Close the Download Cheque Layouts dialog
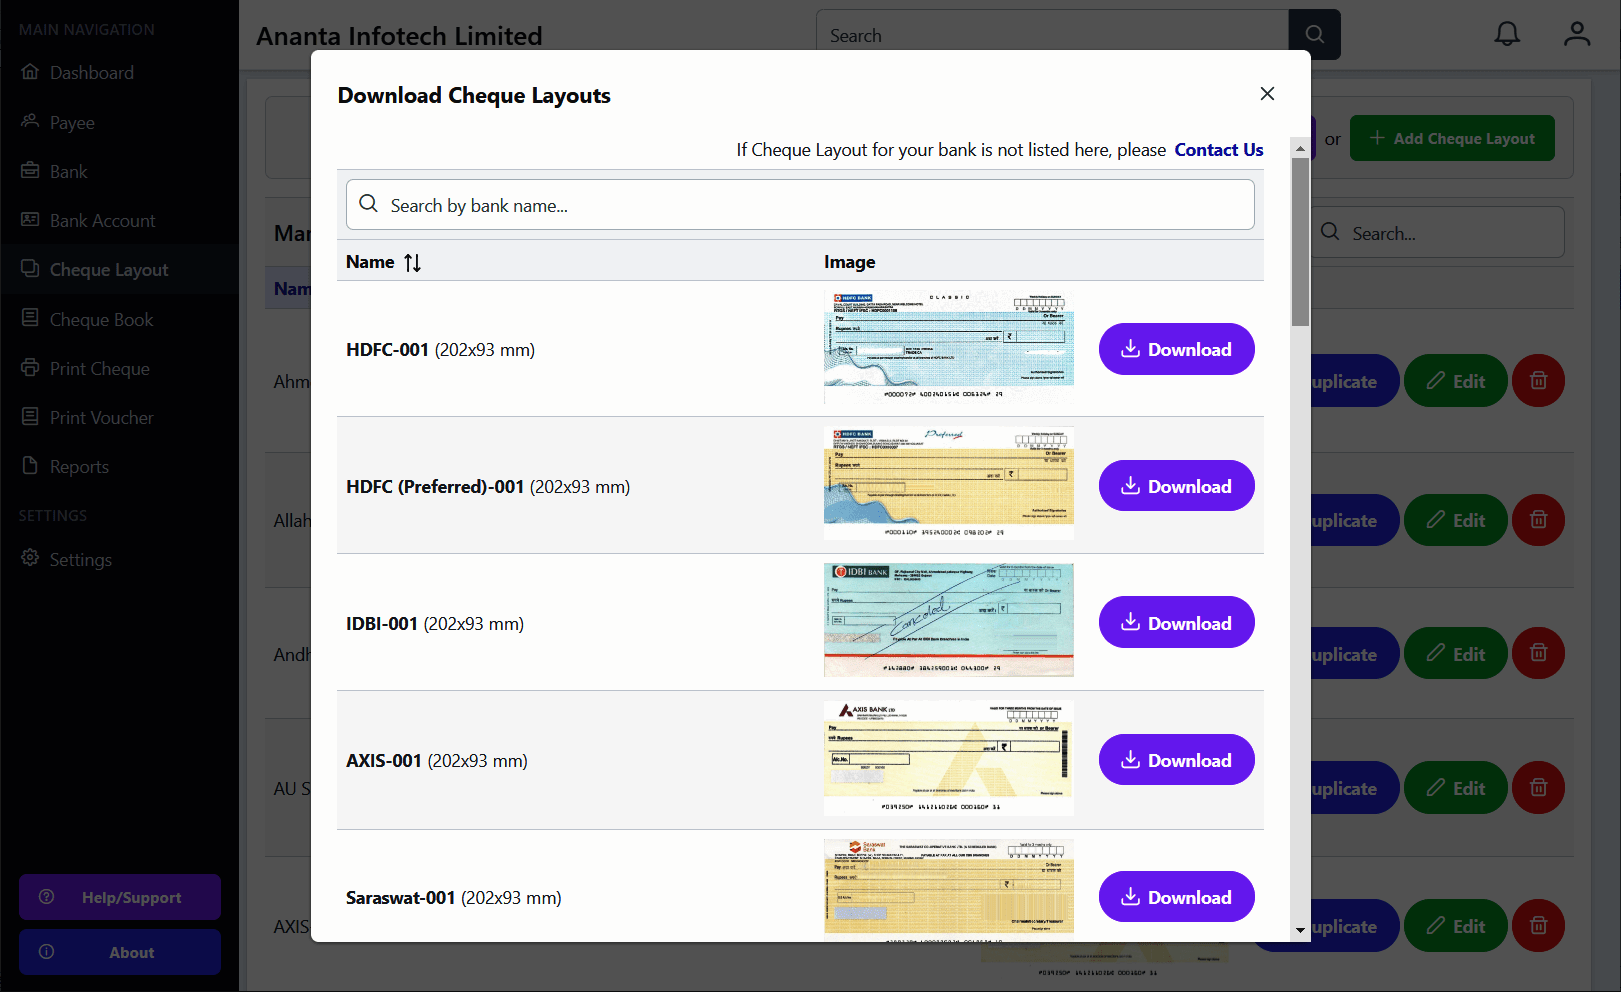 pos(1267,93)
